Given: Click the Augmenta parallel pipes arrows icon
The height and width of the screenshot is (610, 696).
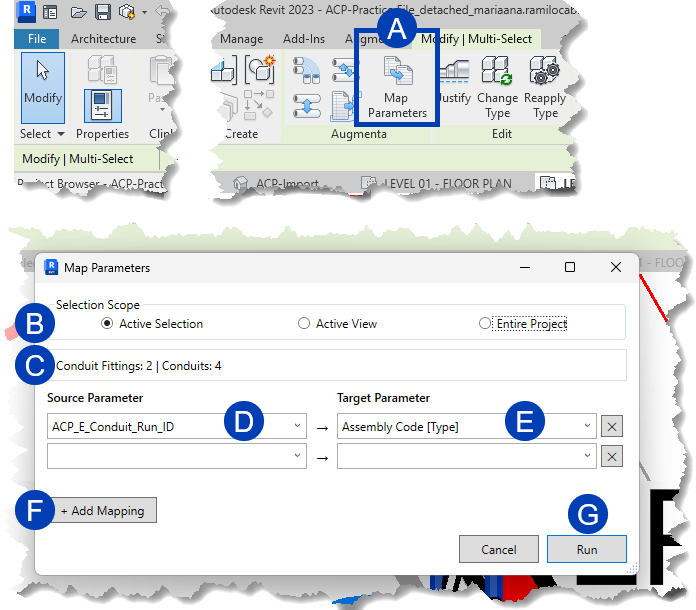Looking at the screenshot, I should (344, 70).
